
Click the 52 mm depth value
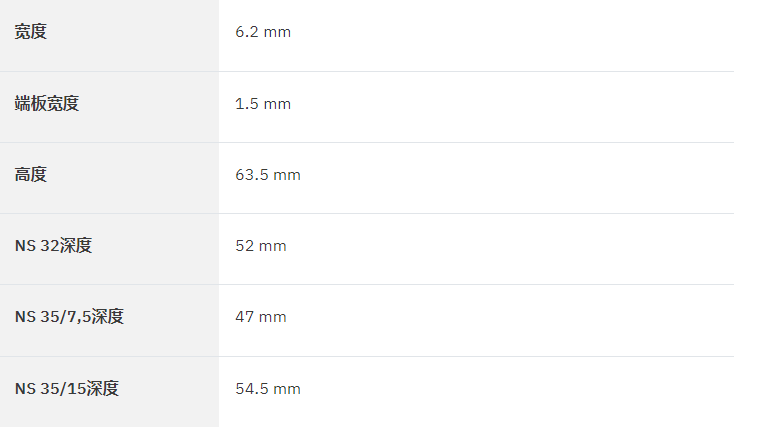[x=261, y=246]
